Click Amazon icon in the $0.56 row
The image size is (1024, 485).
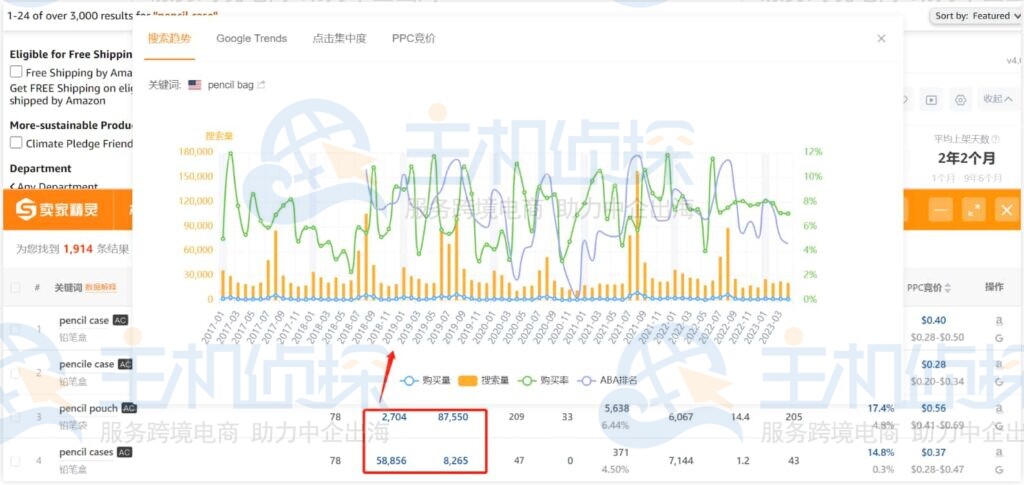coord(999,408)
